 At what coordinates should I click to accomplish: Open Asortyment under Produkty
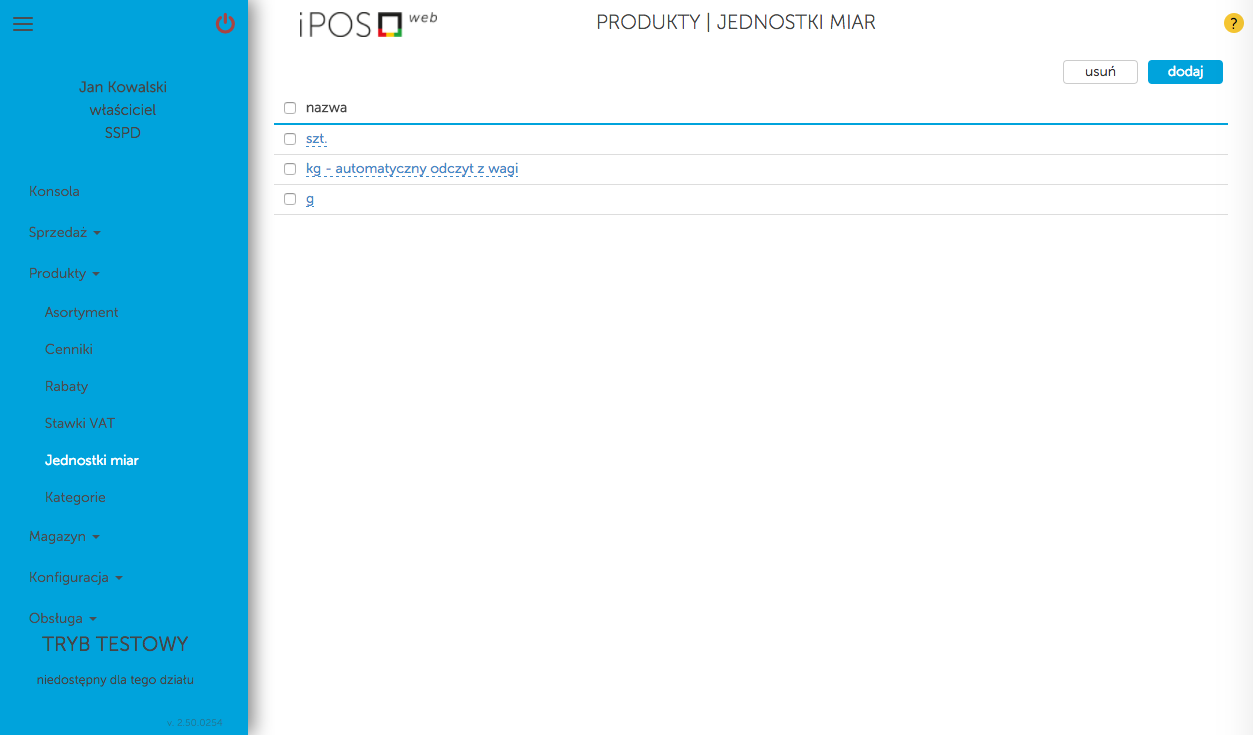tap(82, 313)
